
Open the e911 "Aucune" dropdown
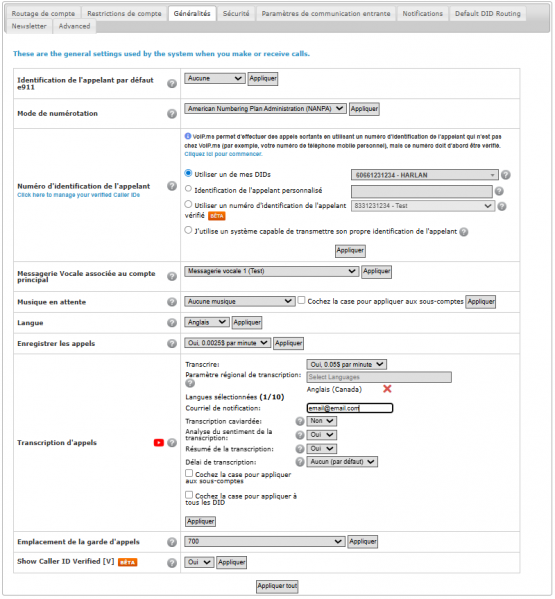point(215,78)
